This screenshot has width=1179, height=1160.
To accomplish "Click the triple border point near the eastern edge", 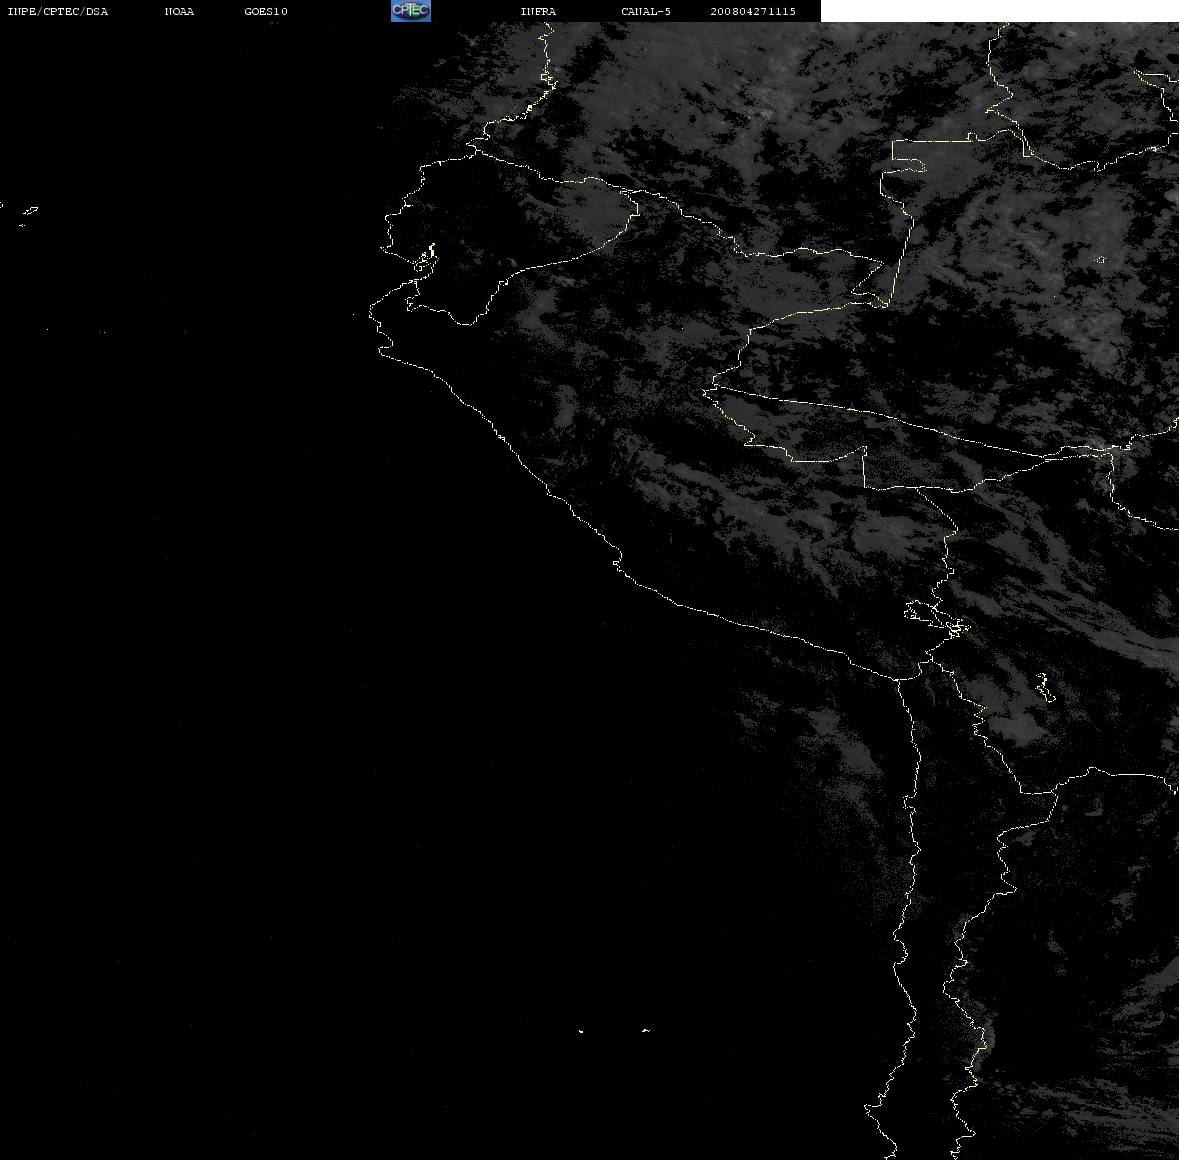I will tap(1111, 450).
